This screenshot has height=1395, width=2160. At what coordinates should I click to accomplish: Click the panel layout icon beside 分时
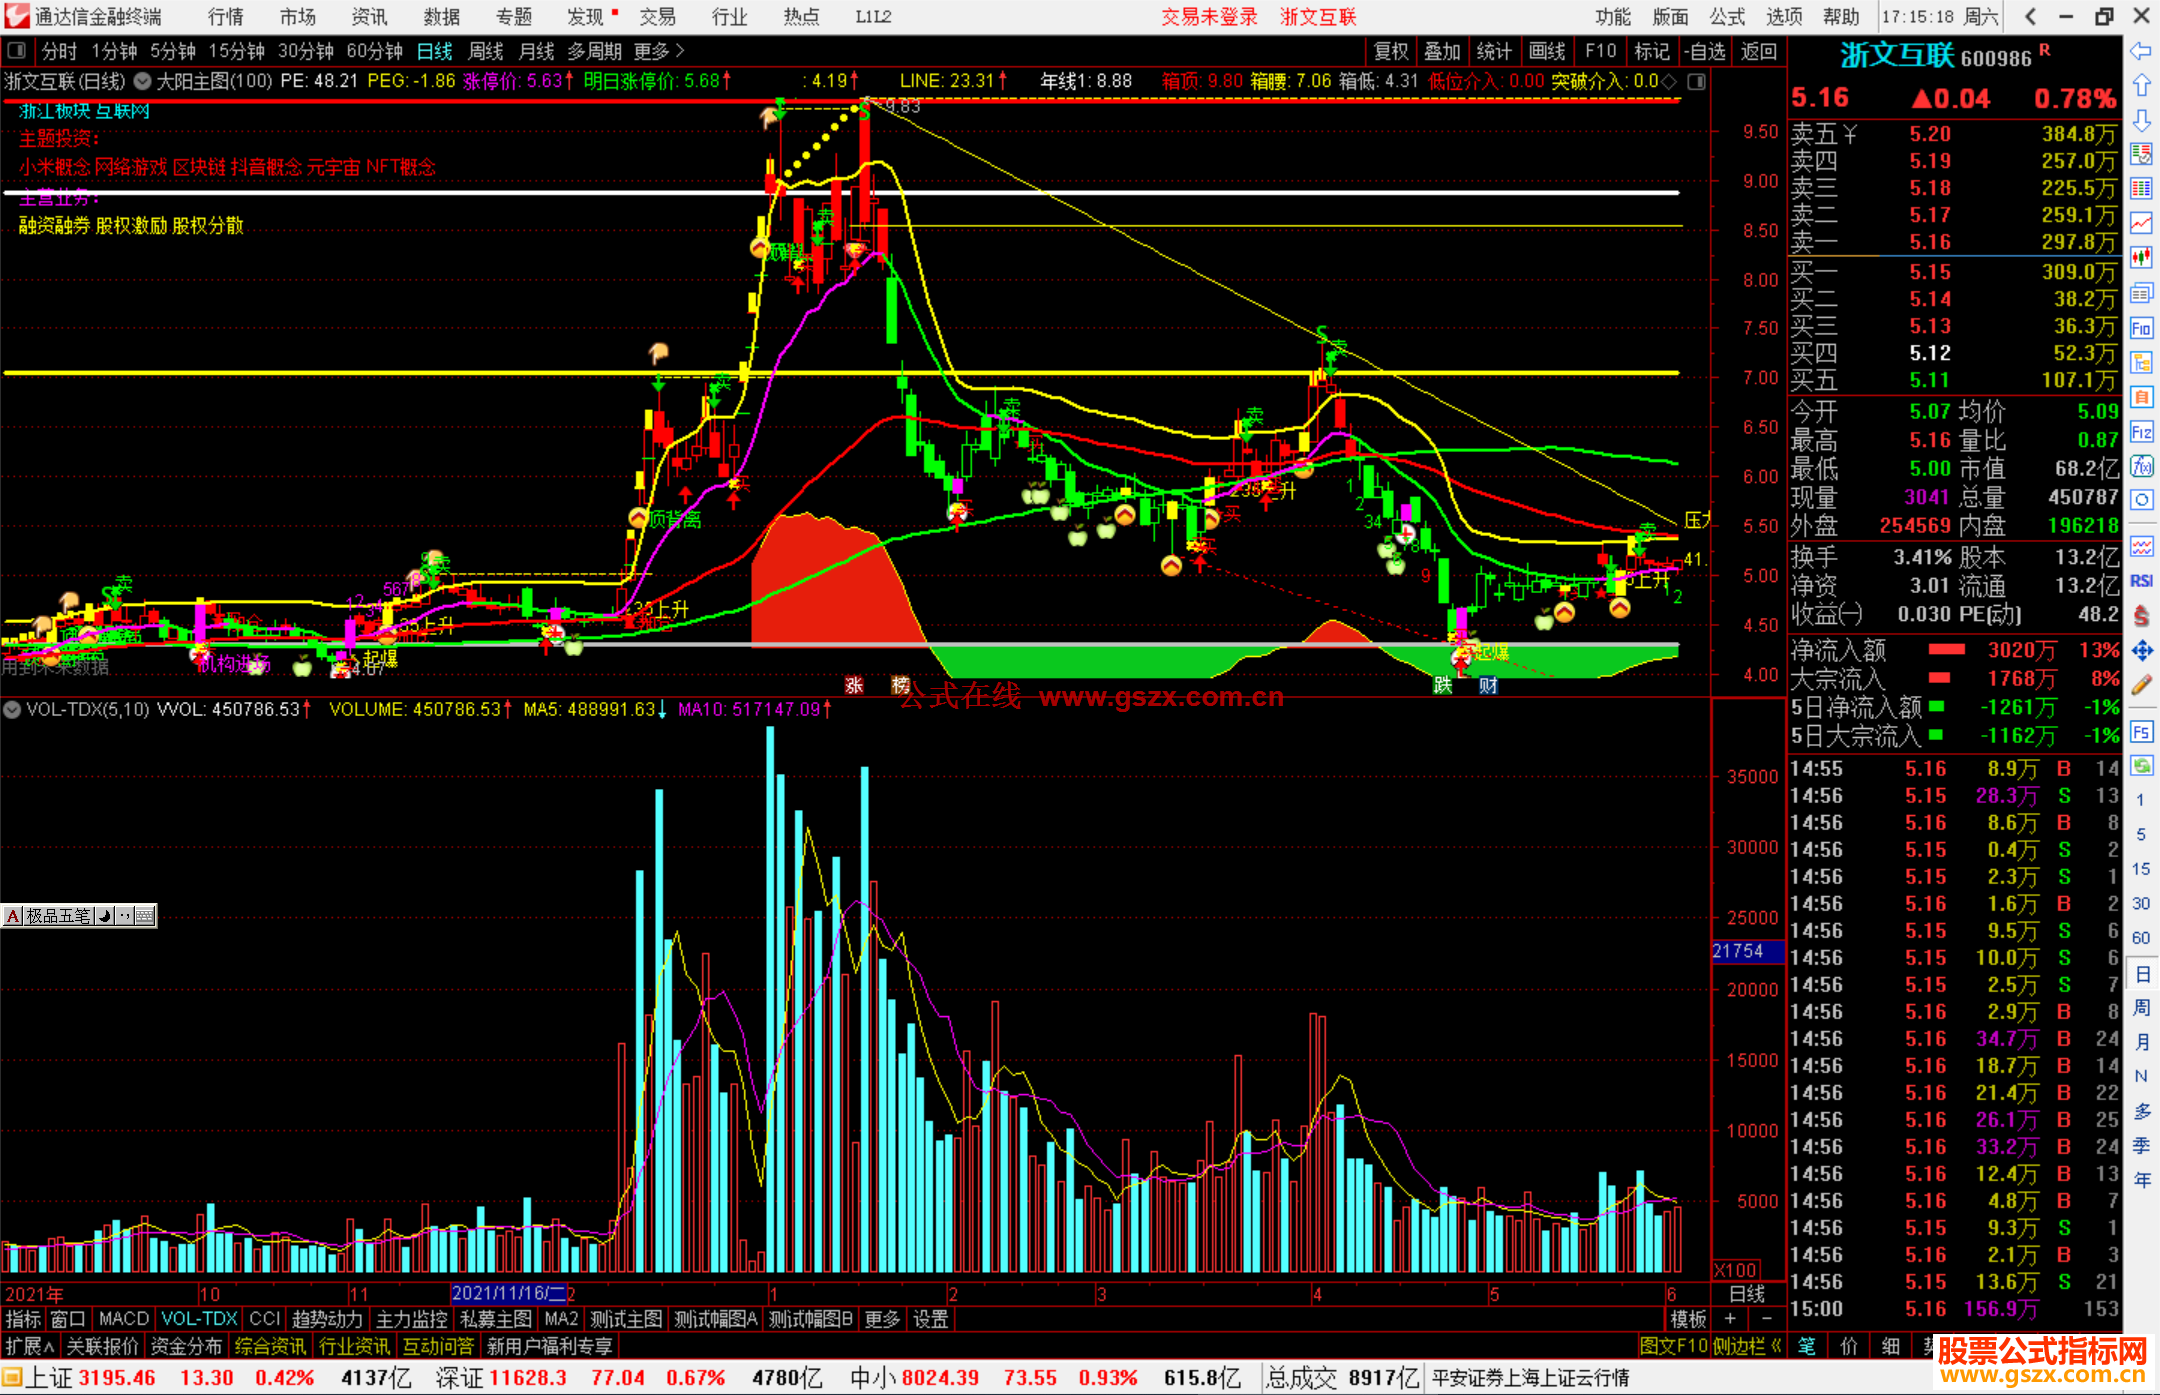click(x=17, y=50)
